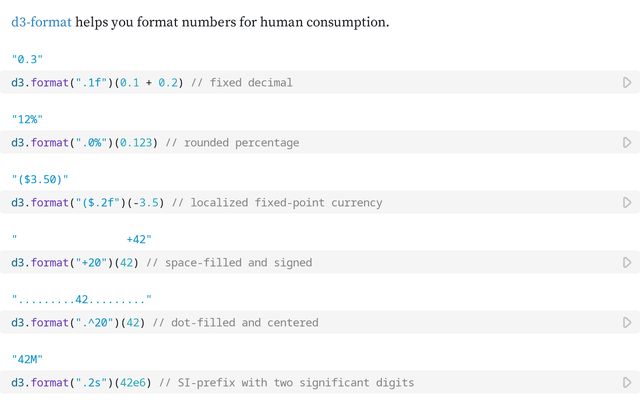Run the localized currency cell
Viewport: 640px width, 400px height.
click(x=627, y=203)
